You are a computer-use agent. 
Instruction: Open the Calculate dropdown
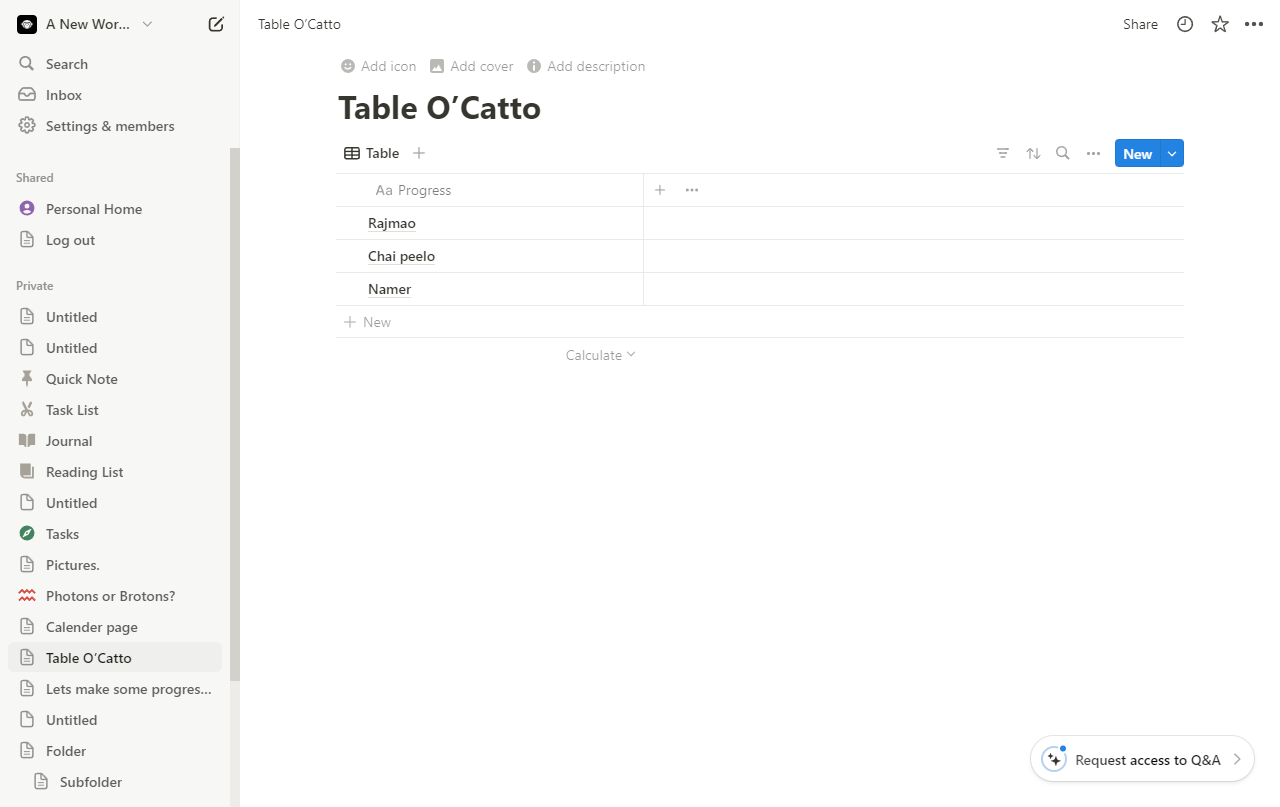[600, 355]
